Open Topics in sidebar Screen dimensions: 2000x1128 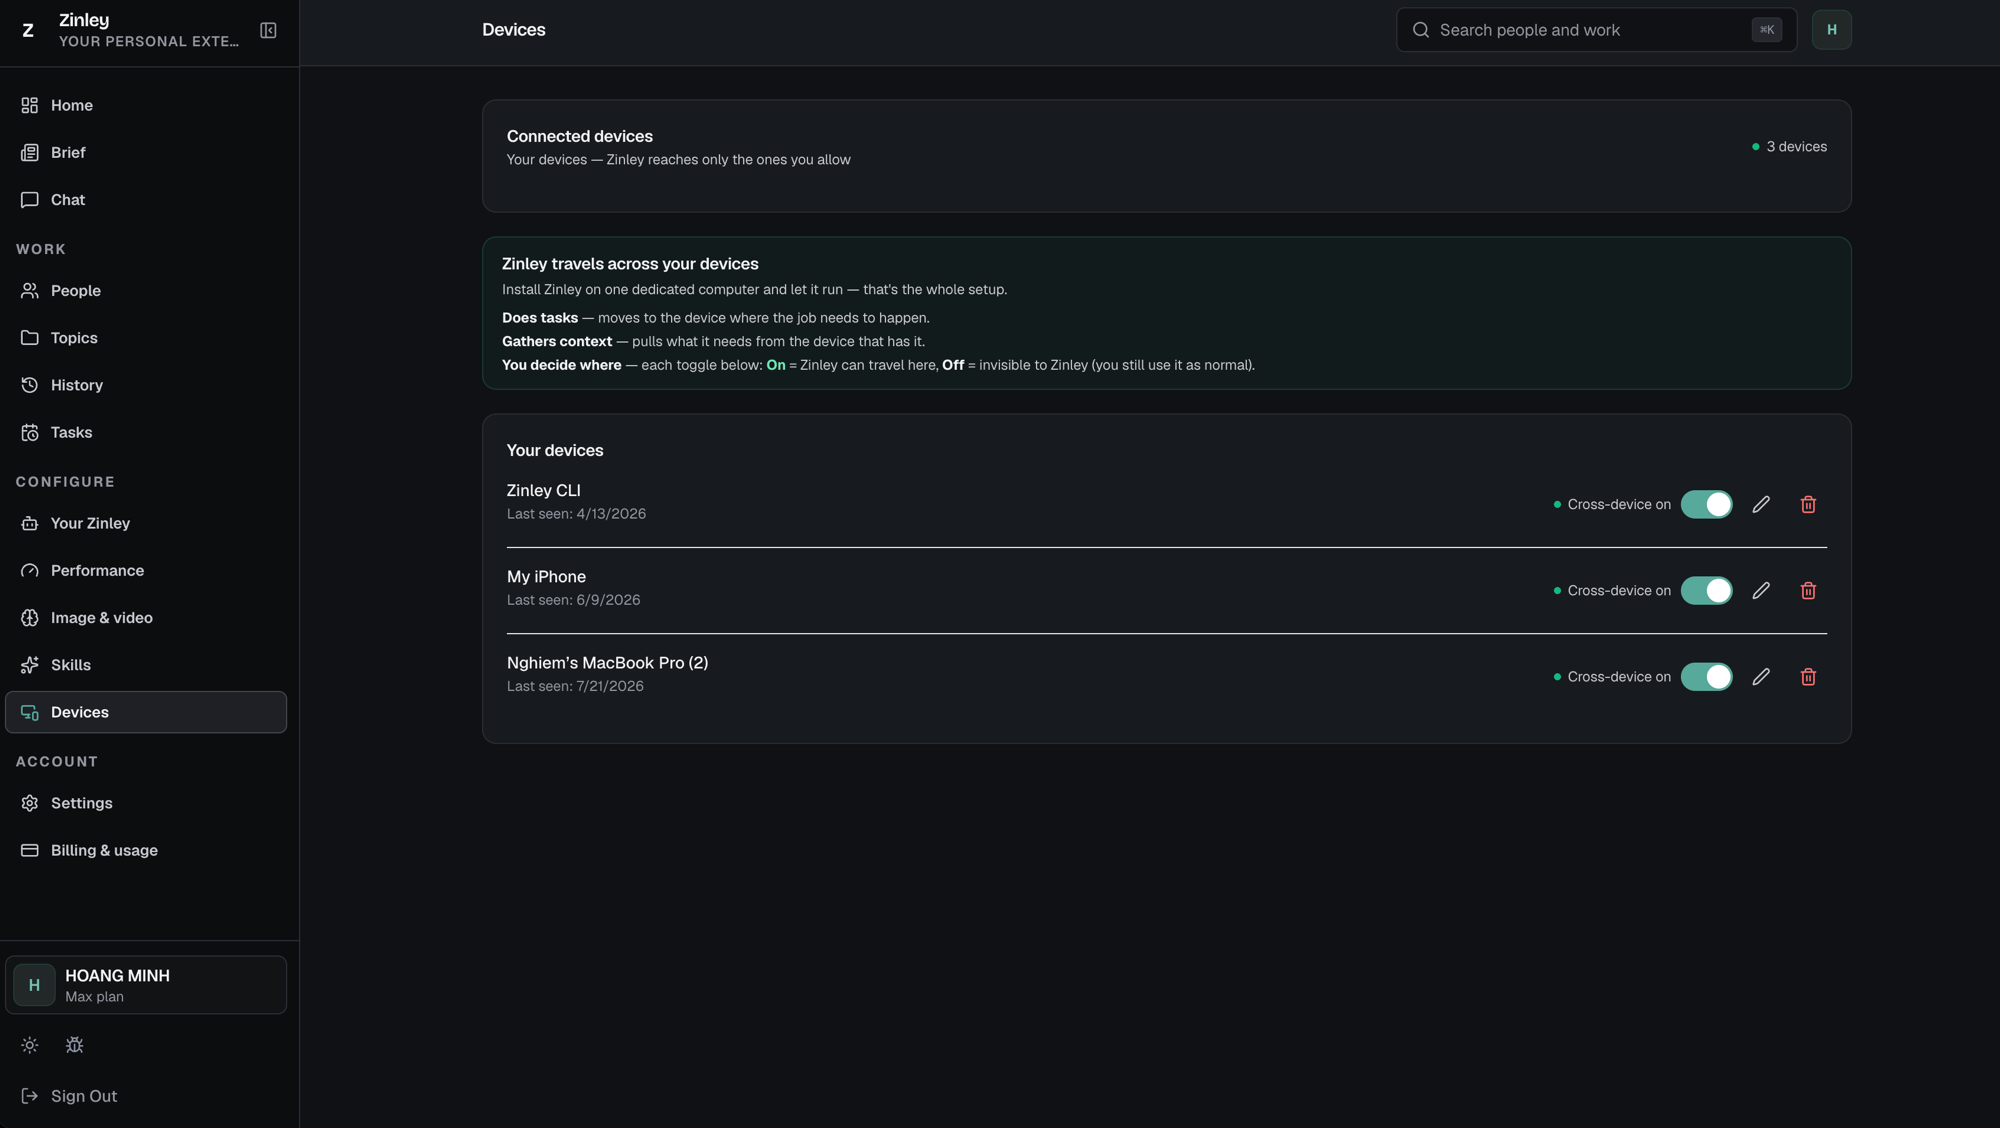[146, 338]
